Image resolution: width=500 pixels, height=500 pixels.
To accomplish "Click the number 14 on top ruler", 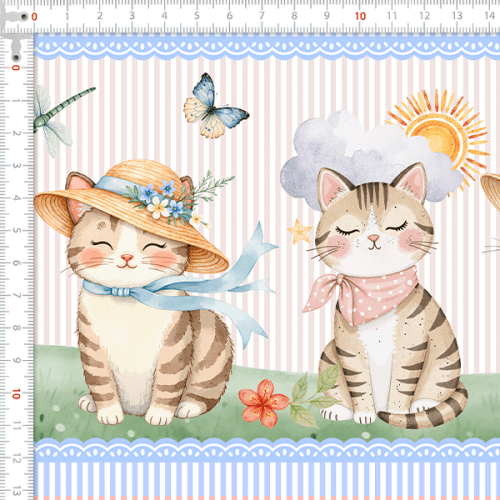I will tap(489, 16).
